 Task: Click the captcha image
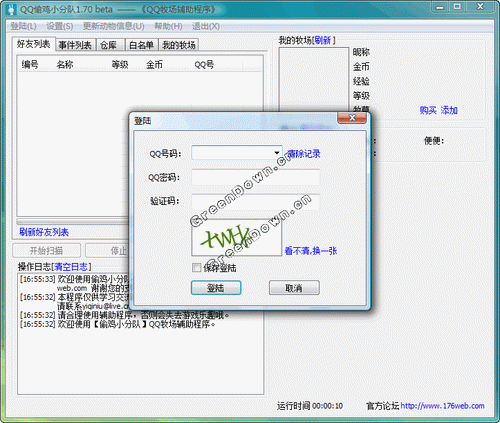coord(237,237)
